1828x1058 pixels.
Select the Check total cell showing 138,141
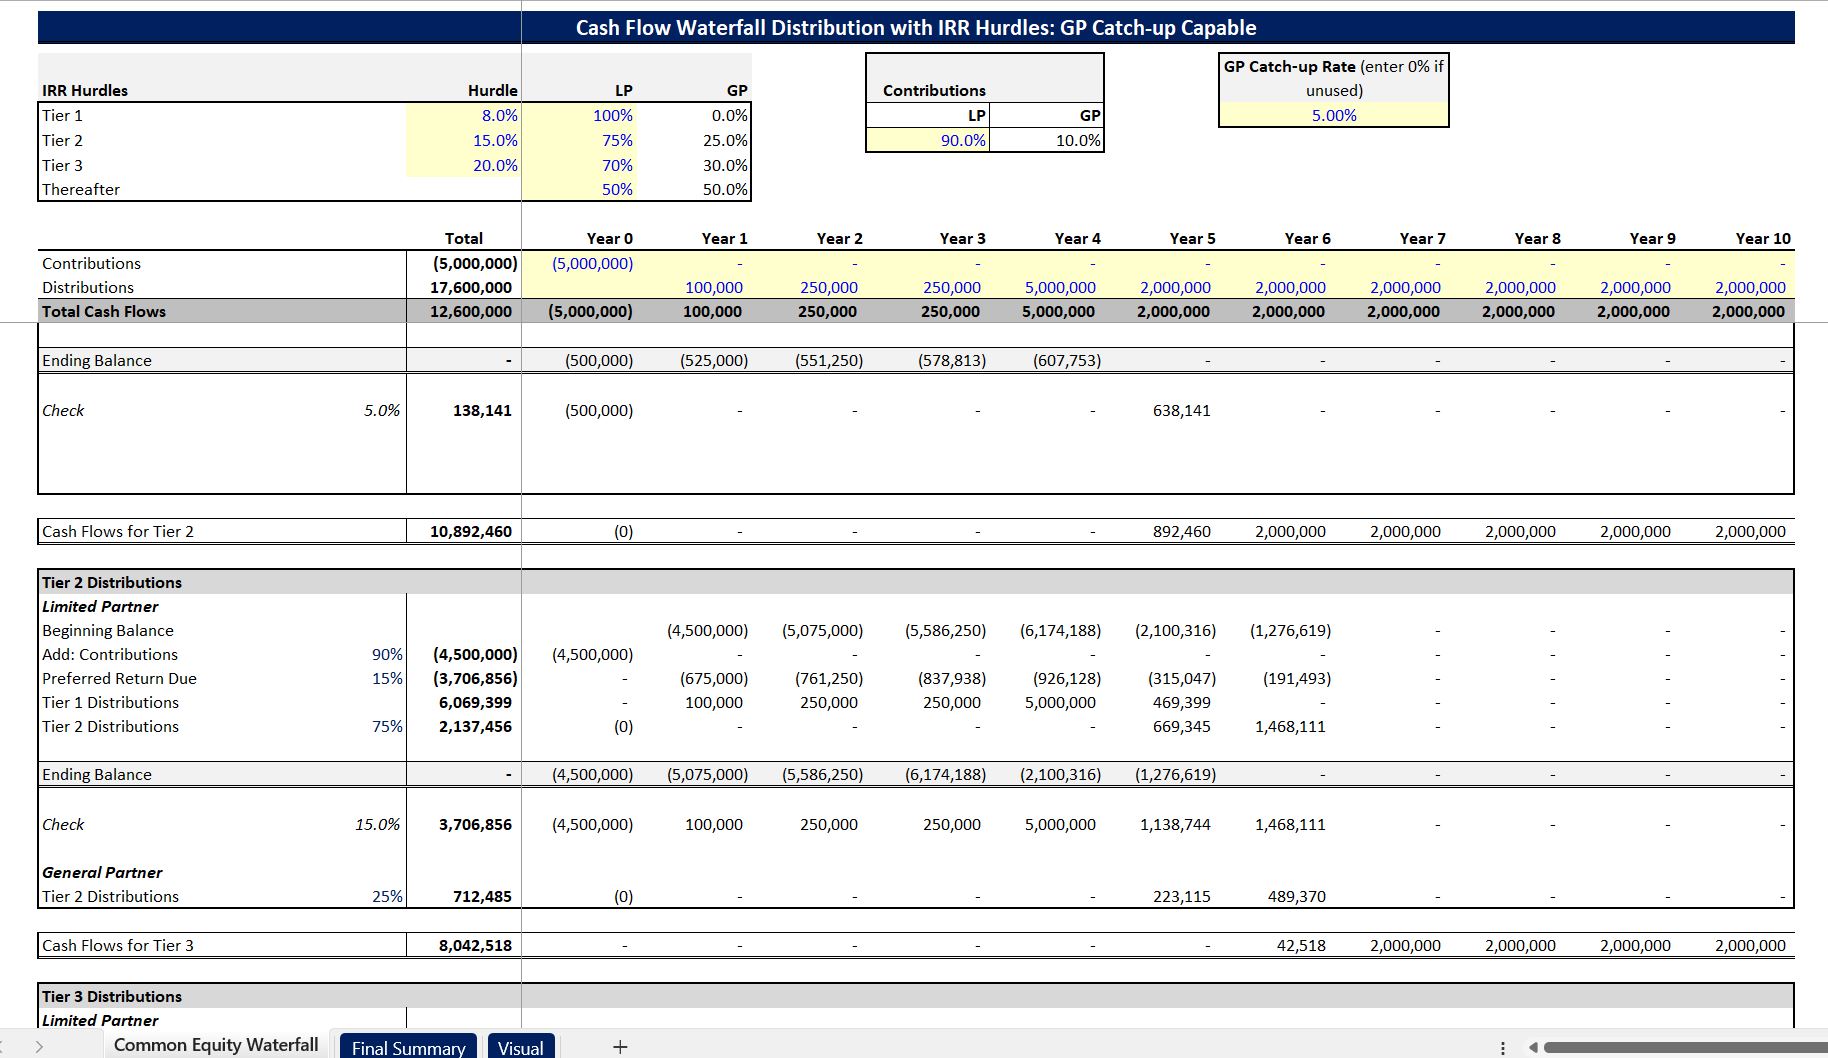tap(480, 410)
